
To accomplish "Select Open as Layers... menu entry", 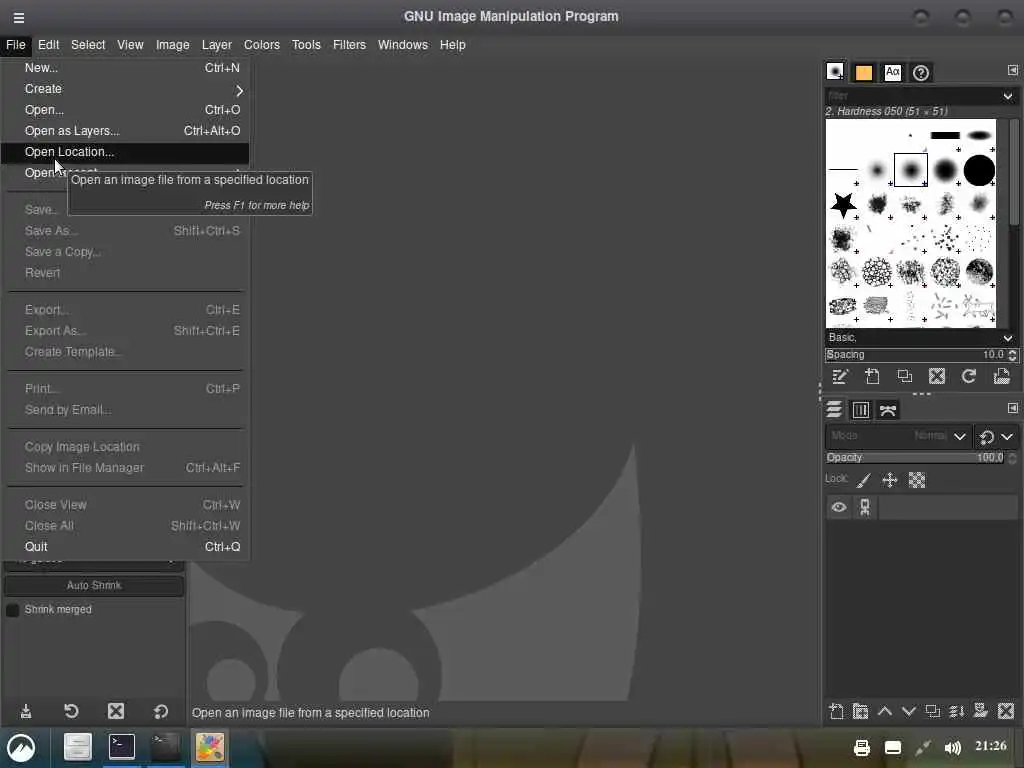I will click(125, 131).
